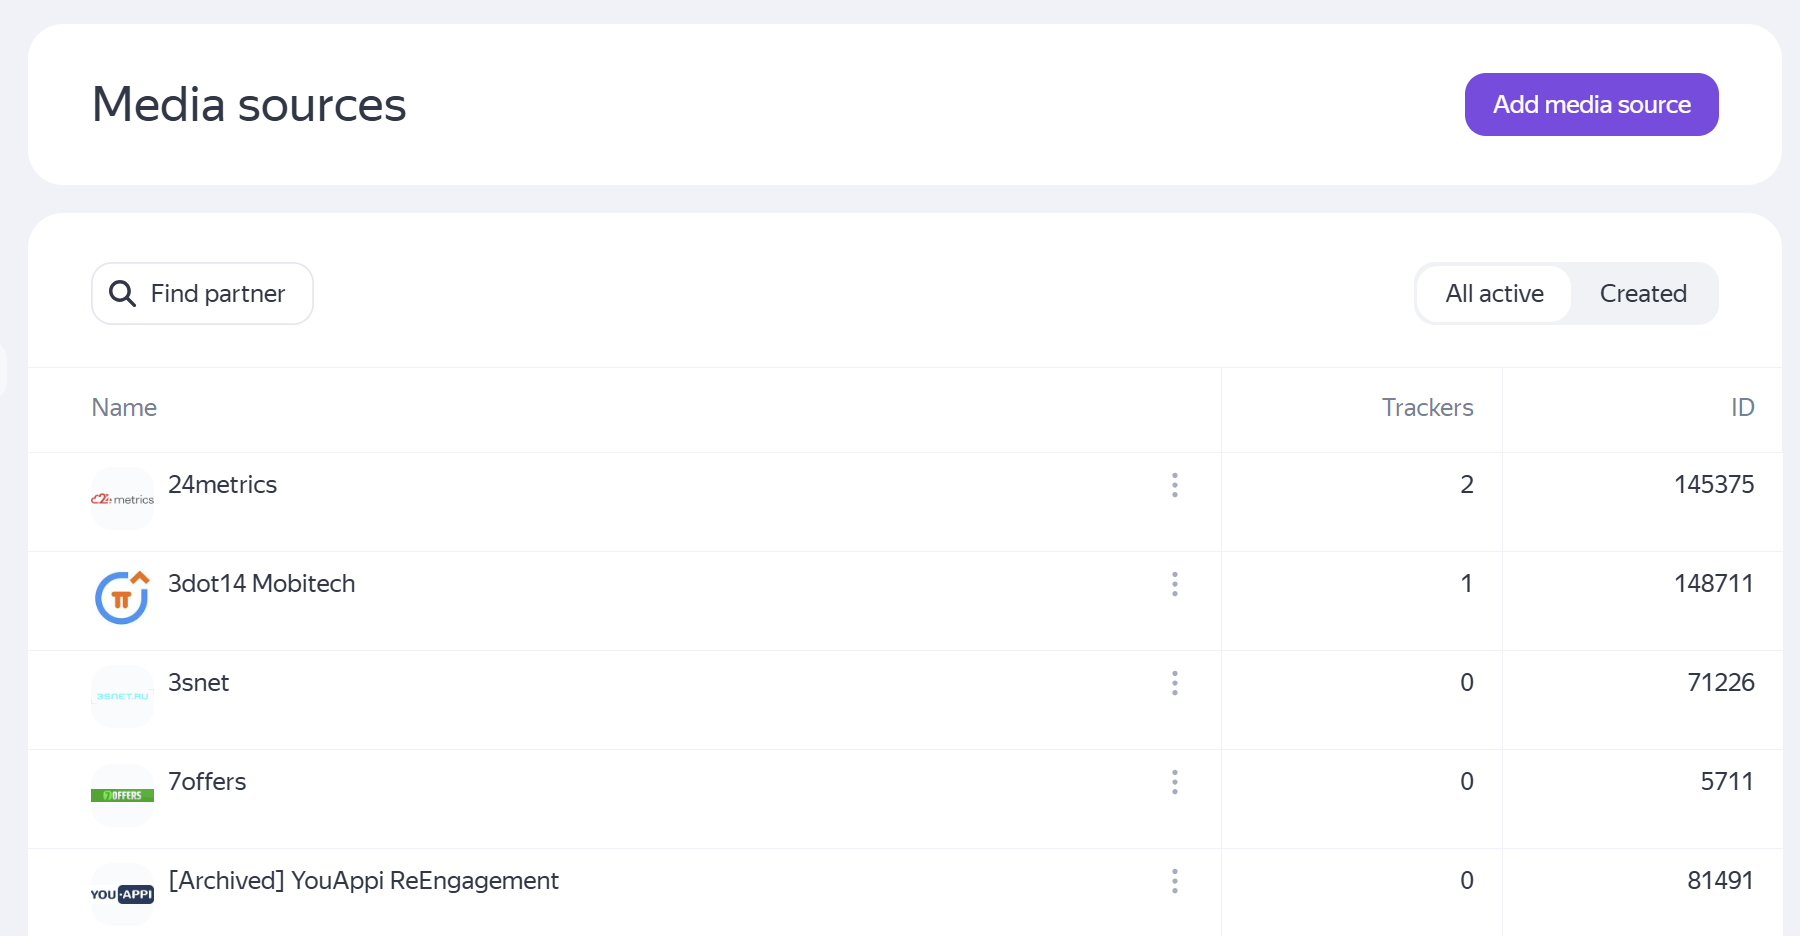Click the search magnifier icon

click(122, 293)
